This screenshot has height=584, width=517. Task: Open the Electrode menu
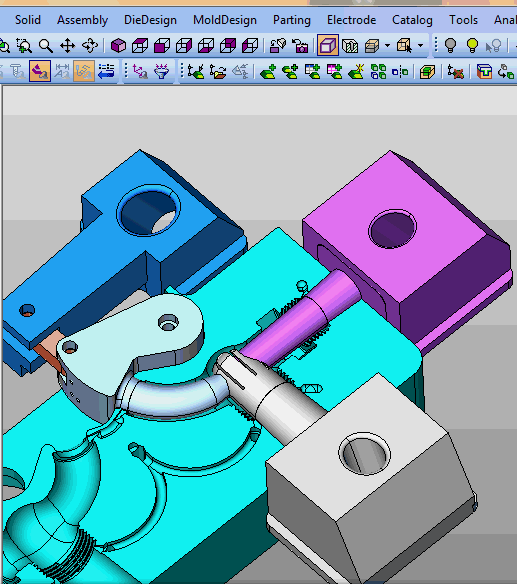351,20
